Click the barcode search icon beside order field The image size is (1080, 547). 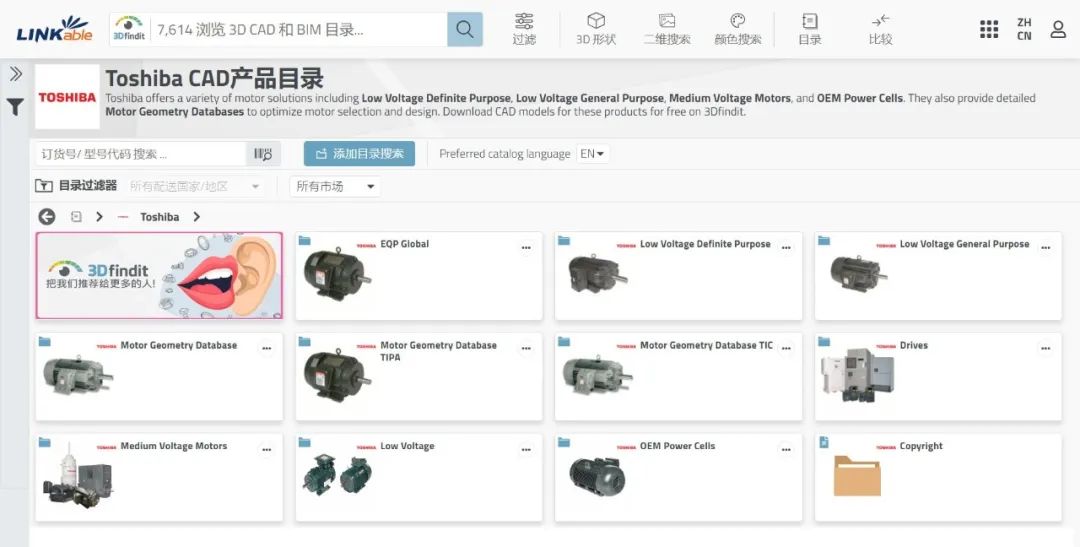(x=263, y=154)
